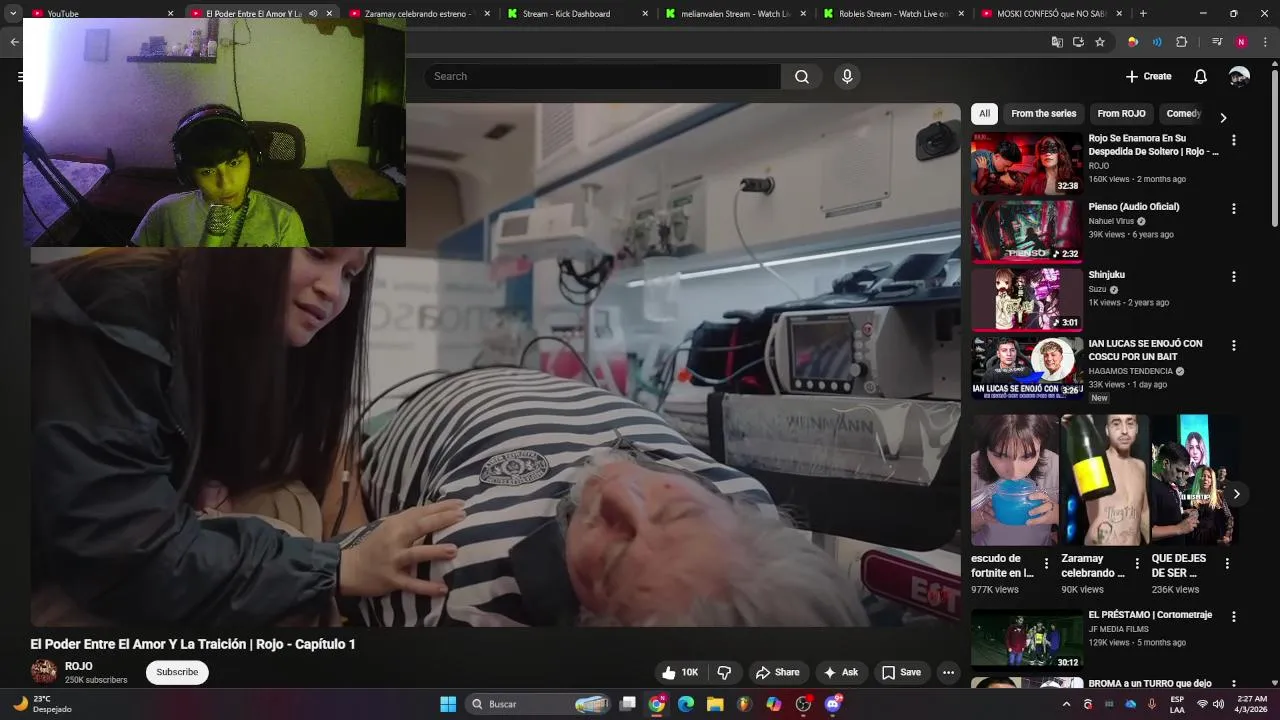Open escudo de fortnite short thumbnail

(1014, 480)
